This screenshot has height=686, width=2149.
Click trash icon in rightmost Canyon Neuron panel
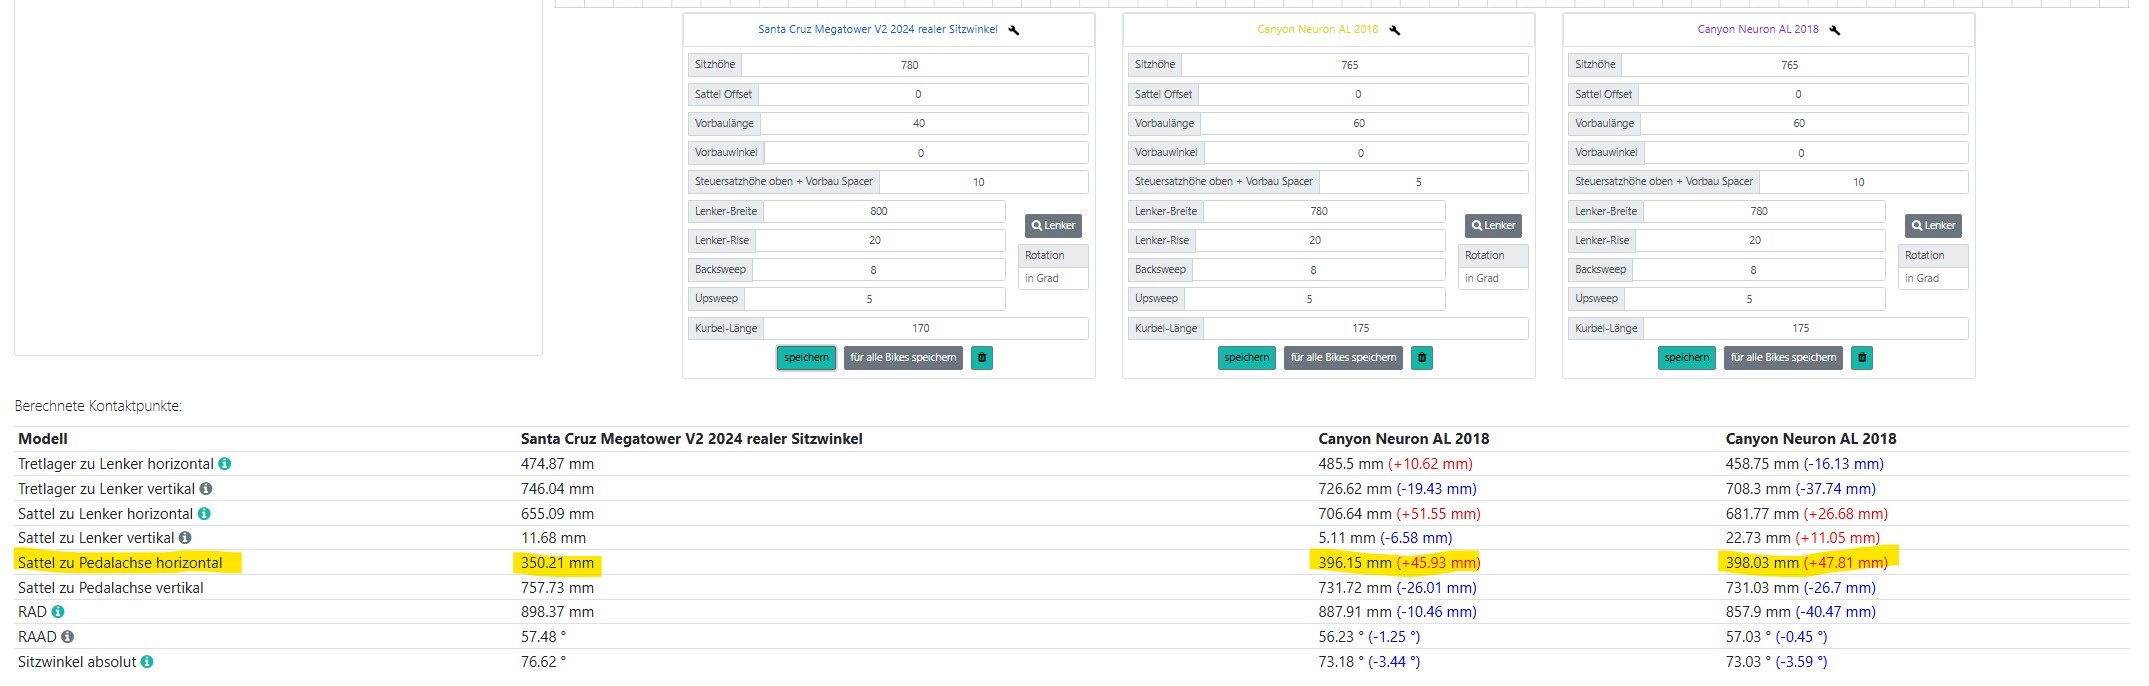pos(1862,358)
